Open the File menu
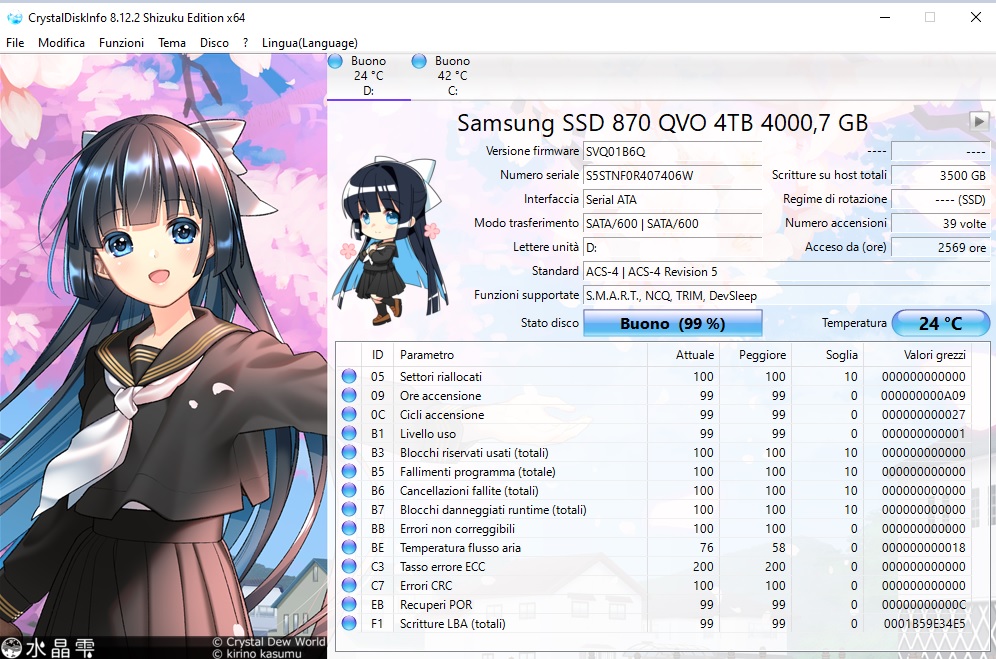This screenshot has height=659, width=996. click(x=15, y=43)
